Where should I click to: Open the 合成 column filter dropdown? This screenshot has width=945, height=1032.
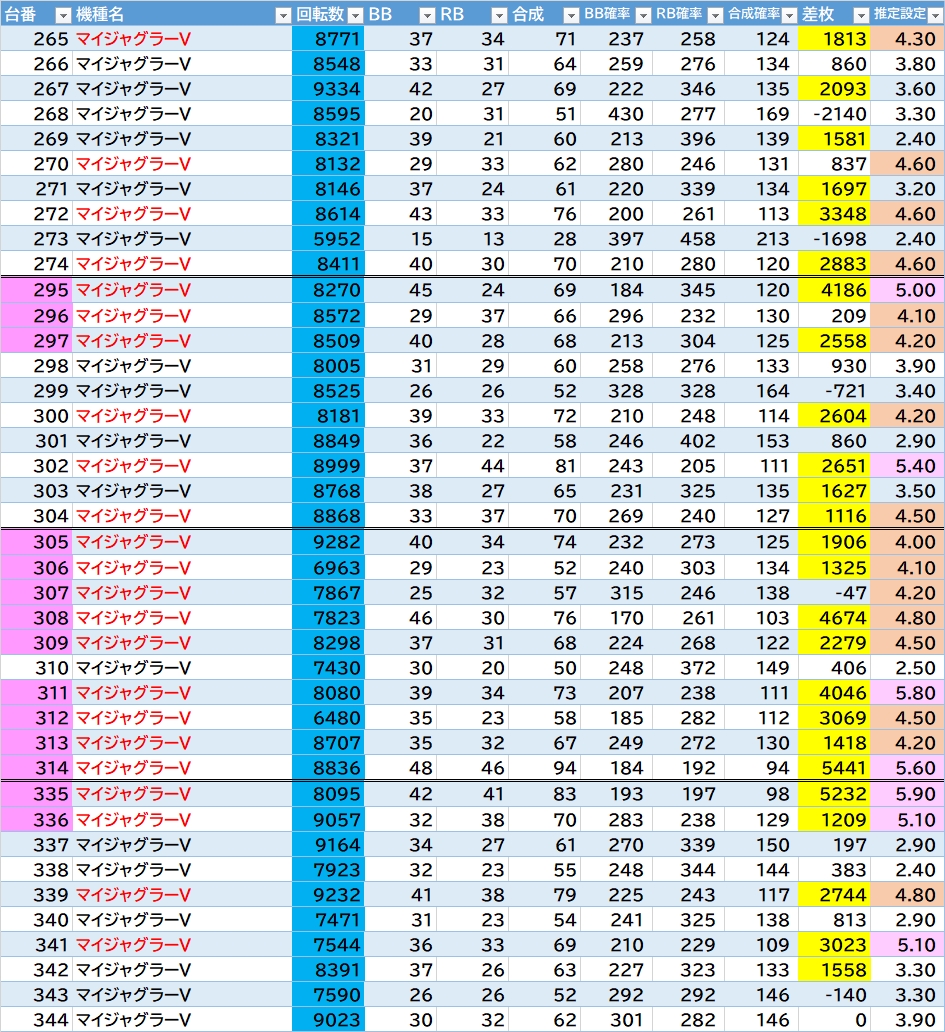click(571, 15)
